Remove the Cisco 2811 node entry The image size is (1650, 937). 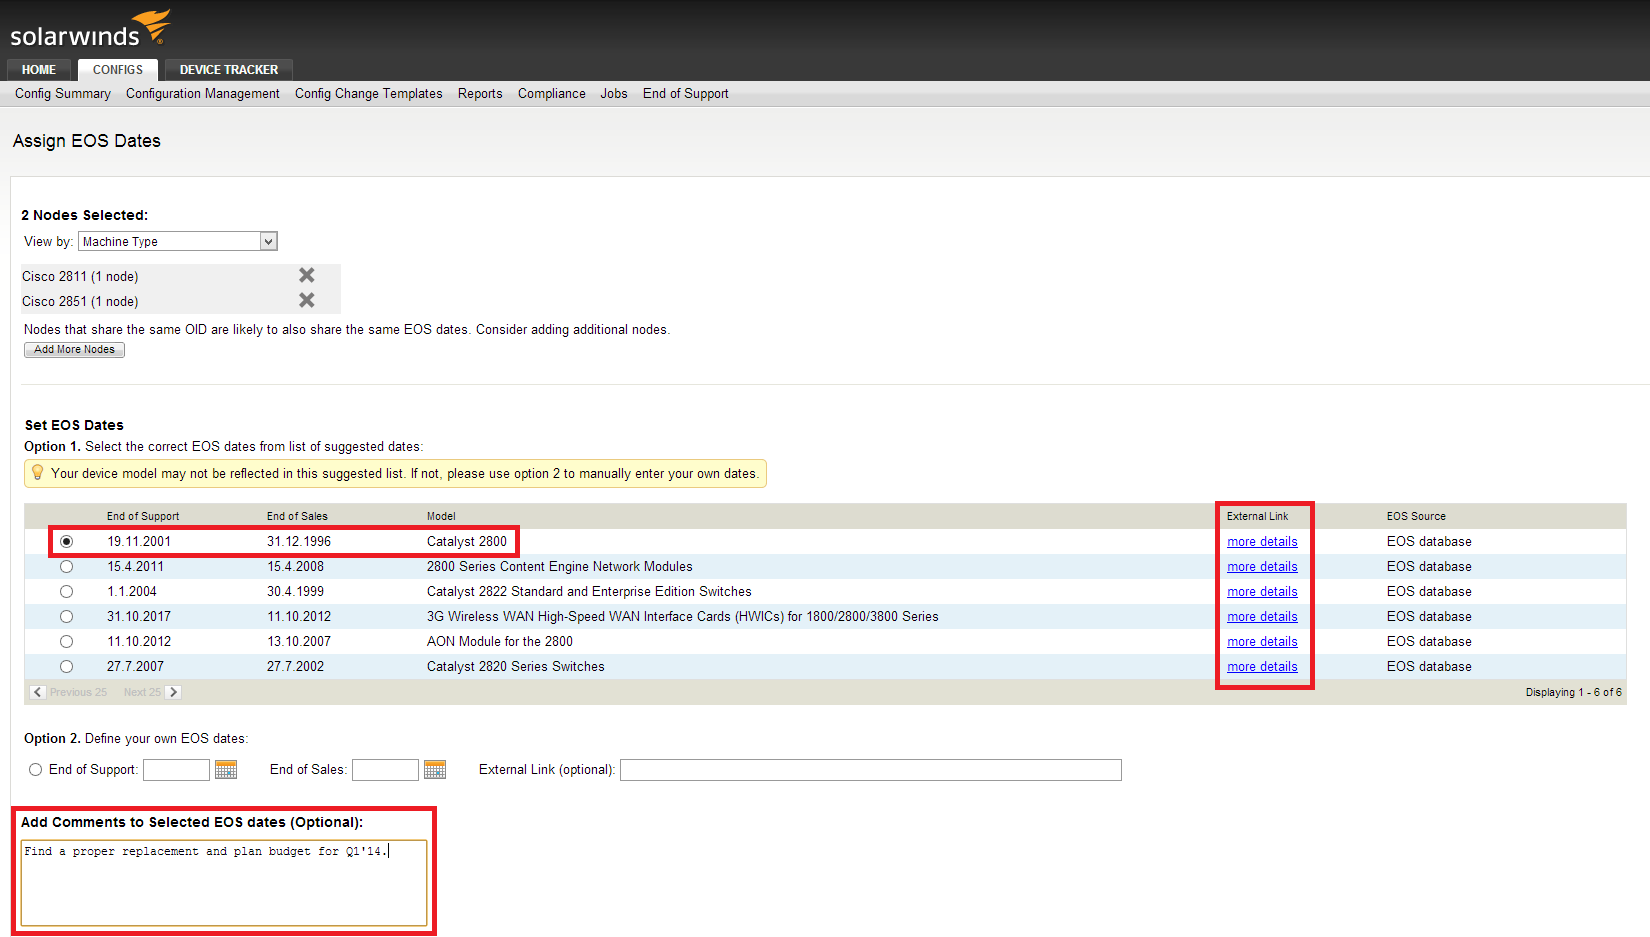(x=307, y=275)
